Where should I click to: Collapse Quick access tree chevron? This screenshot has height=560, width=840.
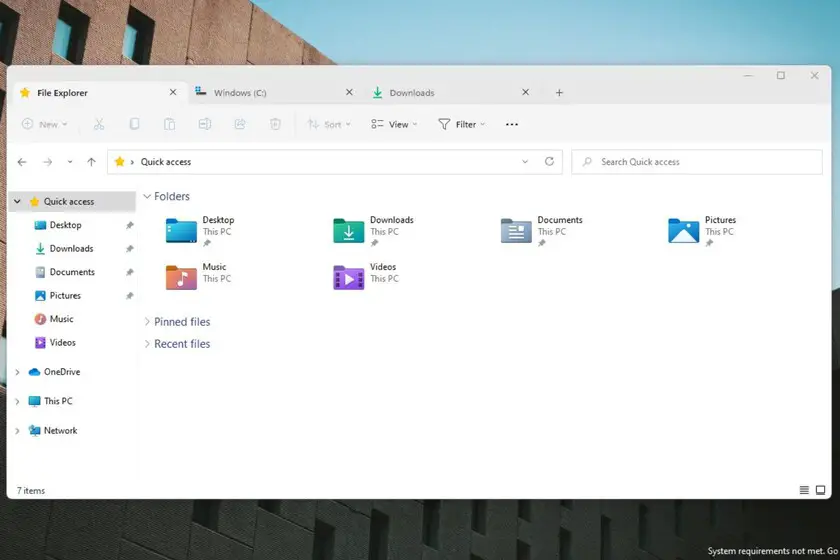pyautogui.click(x=17, y=201)
